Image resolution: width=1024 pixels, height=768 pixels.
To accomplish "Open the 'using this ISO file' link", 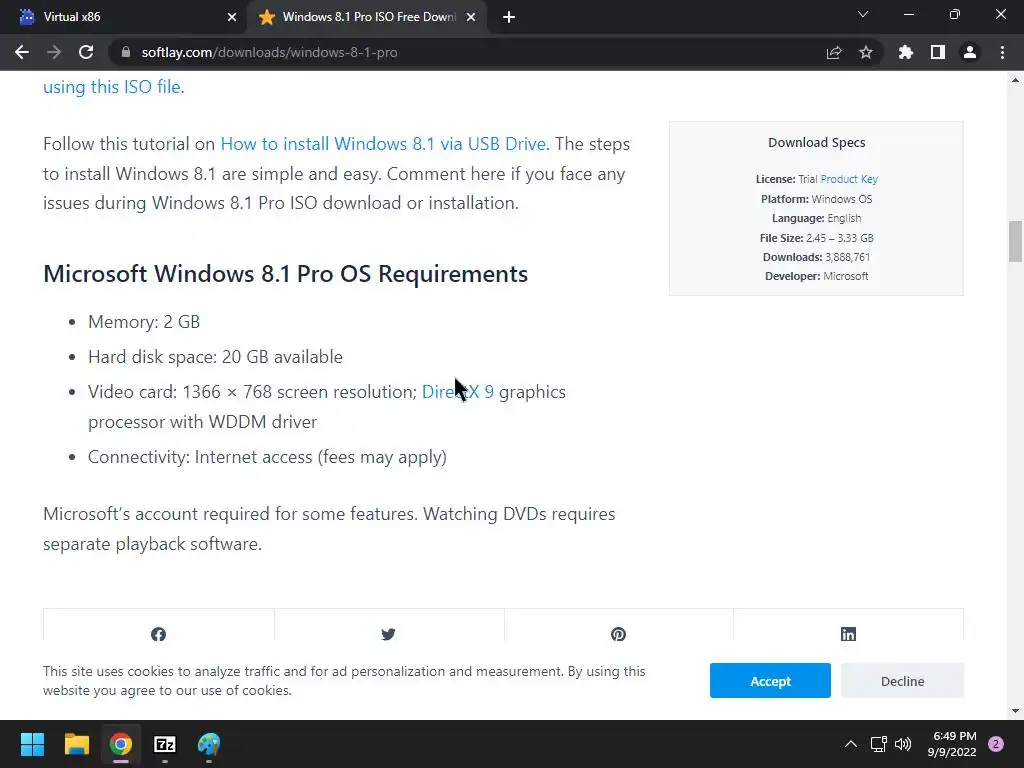I will tap(111, 87).
